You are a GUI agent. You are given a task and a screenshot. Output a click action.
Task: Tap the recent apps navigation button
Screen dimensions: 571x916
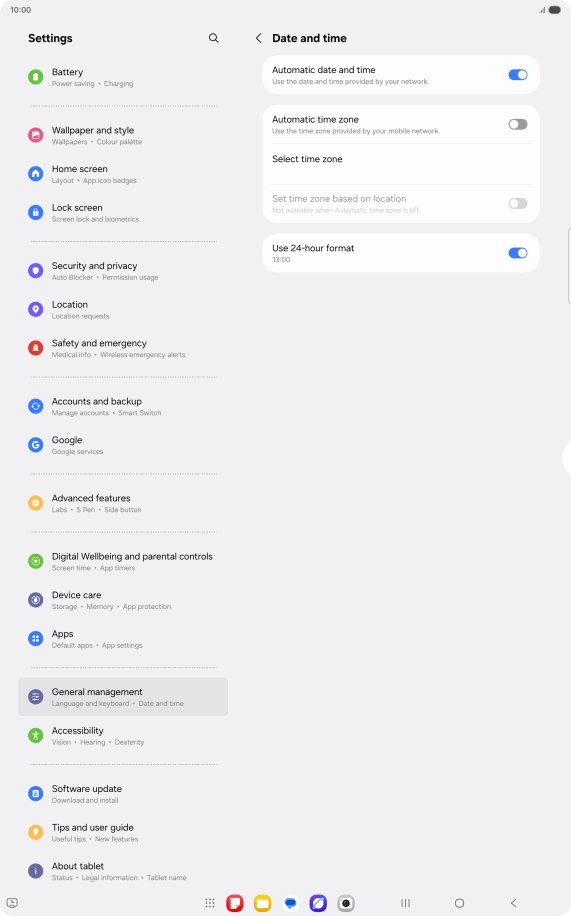[406, 903]
